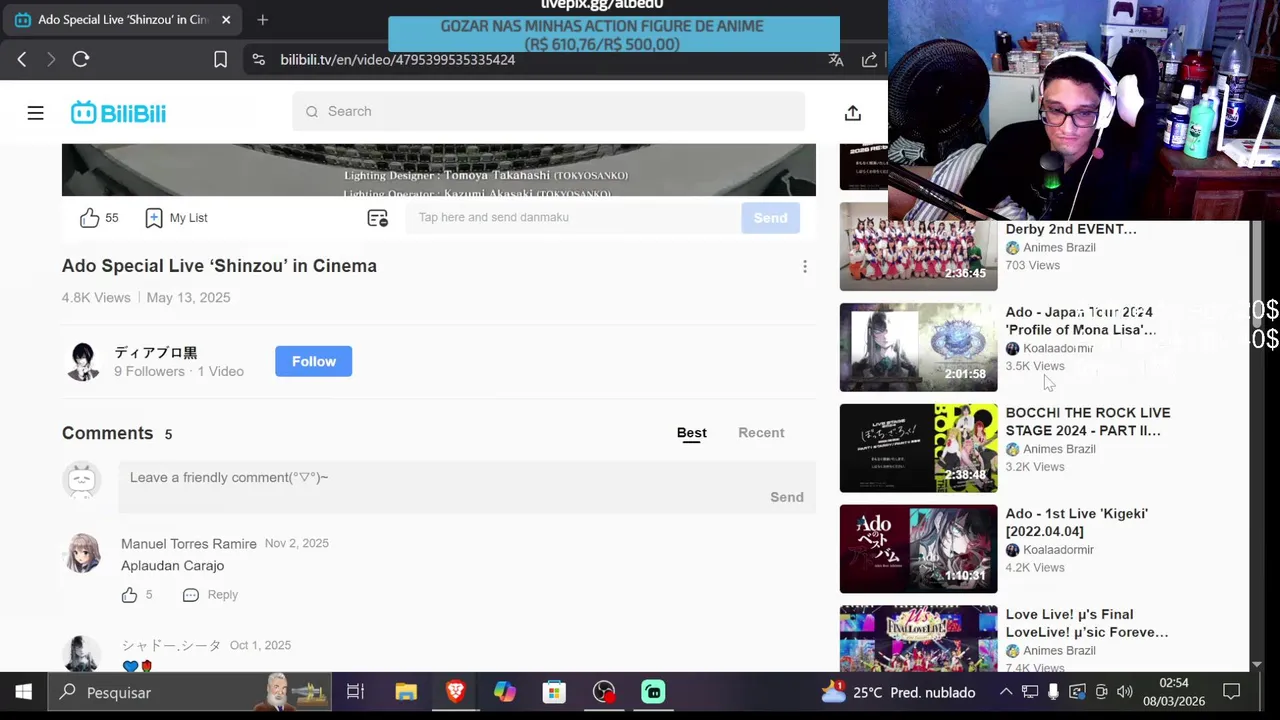Reply to Manuel Torres Ramire's comment
This screenshot has height=720, width=1280.
pos(211,595)
